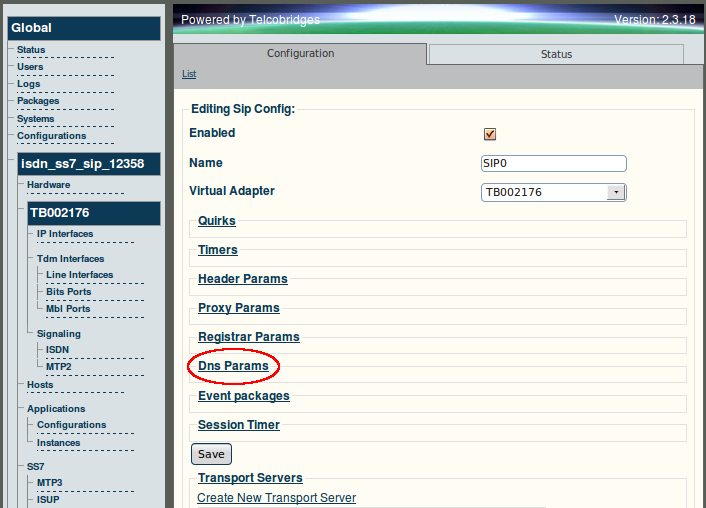706x508 pixels.
Task: Switch to the Status tab
Action: [x=556, y=54]
